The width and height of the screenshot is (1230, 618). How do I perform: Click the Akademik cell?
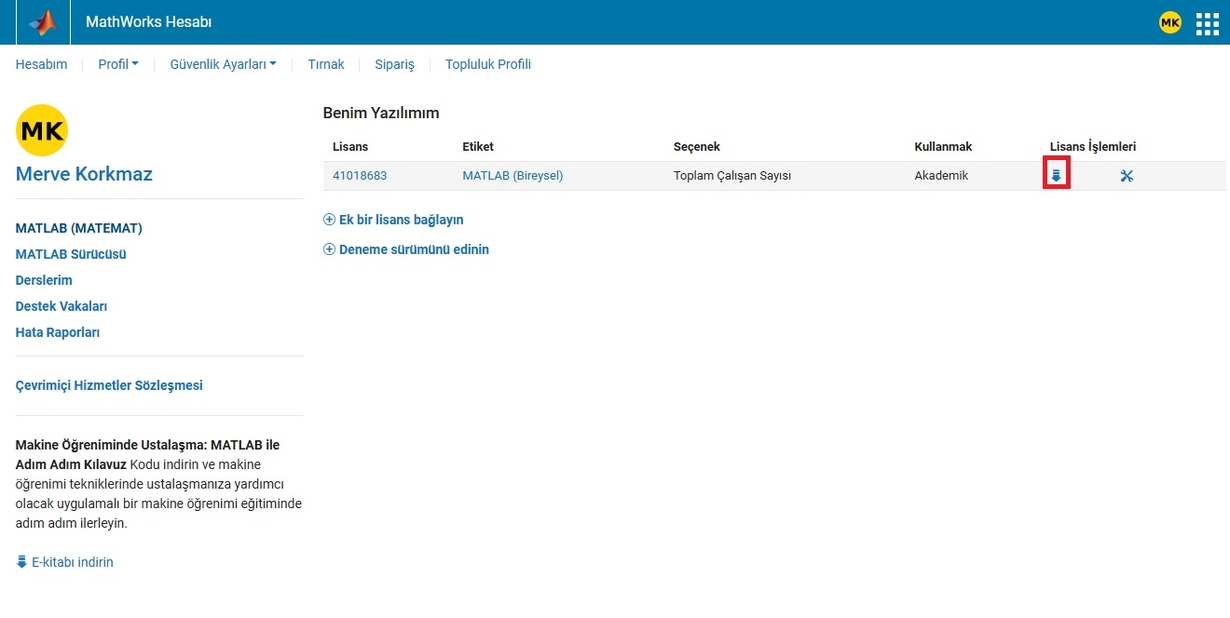click(x=941, y=176)
